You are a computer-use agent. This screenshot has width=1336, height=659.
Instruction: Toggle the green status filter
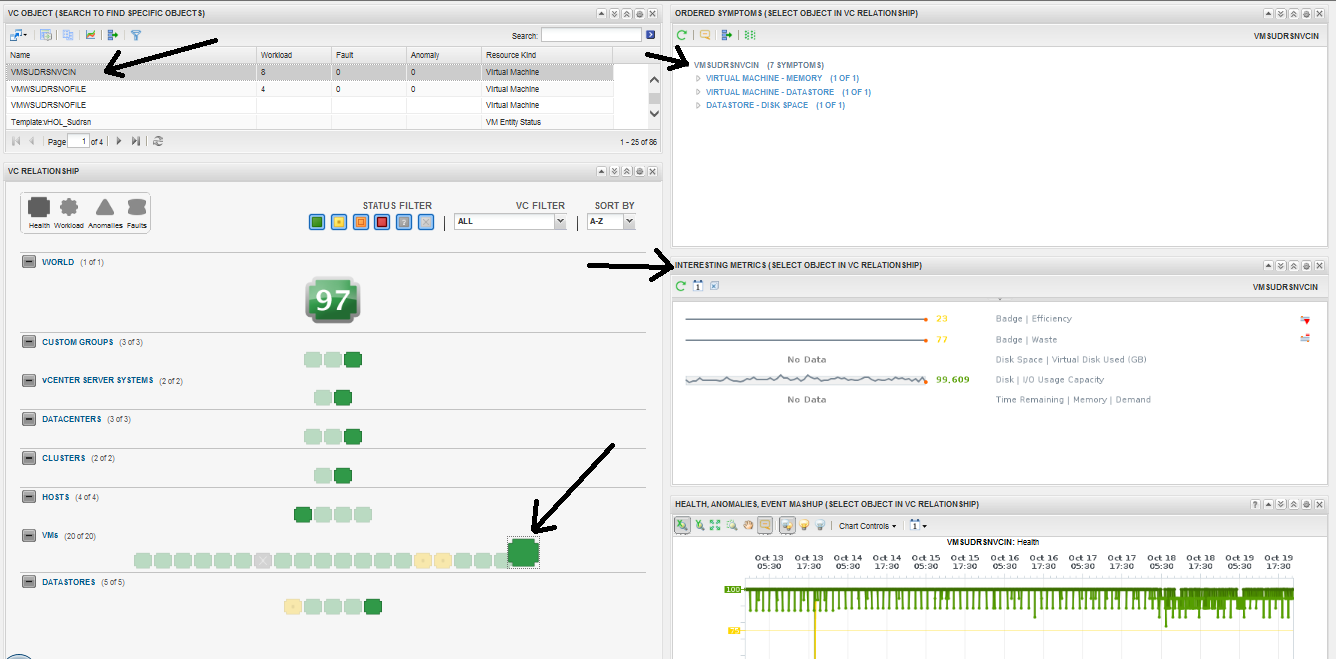pos(317,222)
